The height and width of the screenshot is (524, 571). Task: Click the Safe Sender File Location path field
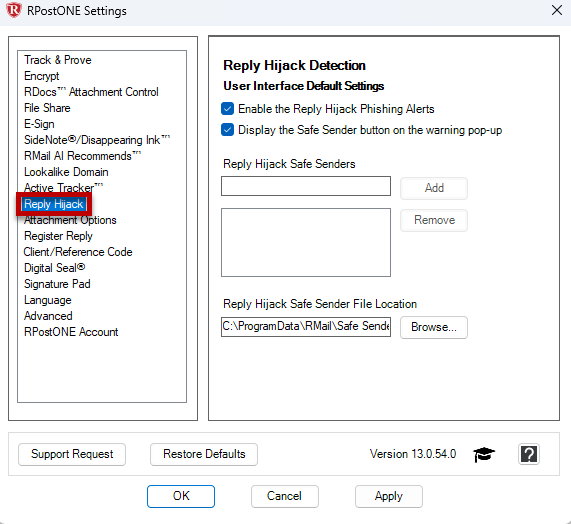pyautogui.click(x=306, y=327)
